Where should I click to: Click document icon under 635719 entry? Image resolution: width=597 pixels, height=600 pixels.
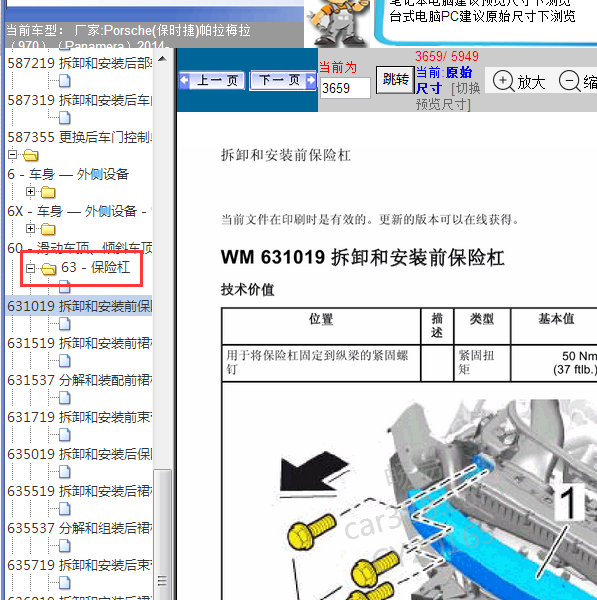[65, 583]
